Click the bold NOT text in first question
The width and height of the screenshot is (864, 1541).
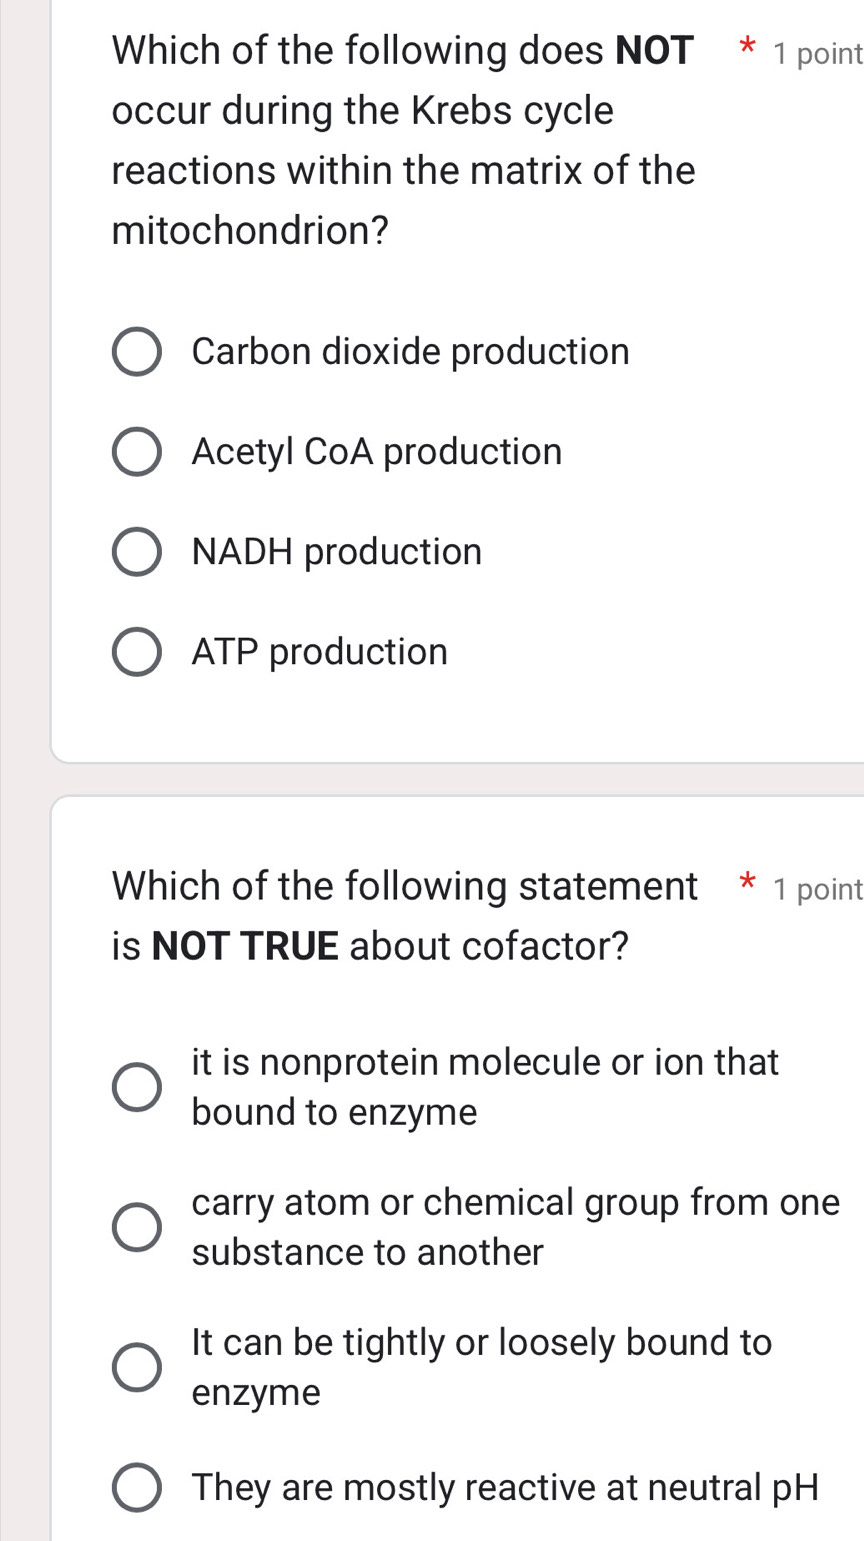[655, 48]
